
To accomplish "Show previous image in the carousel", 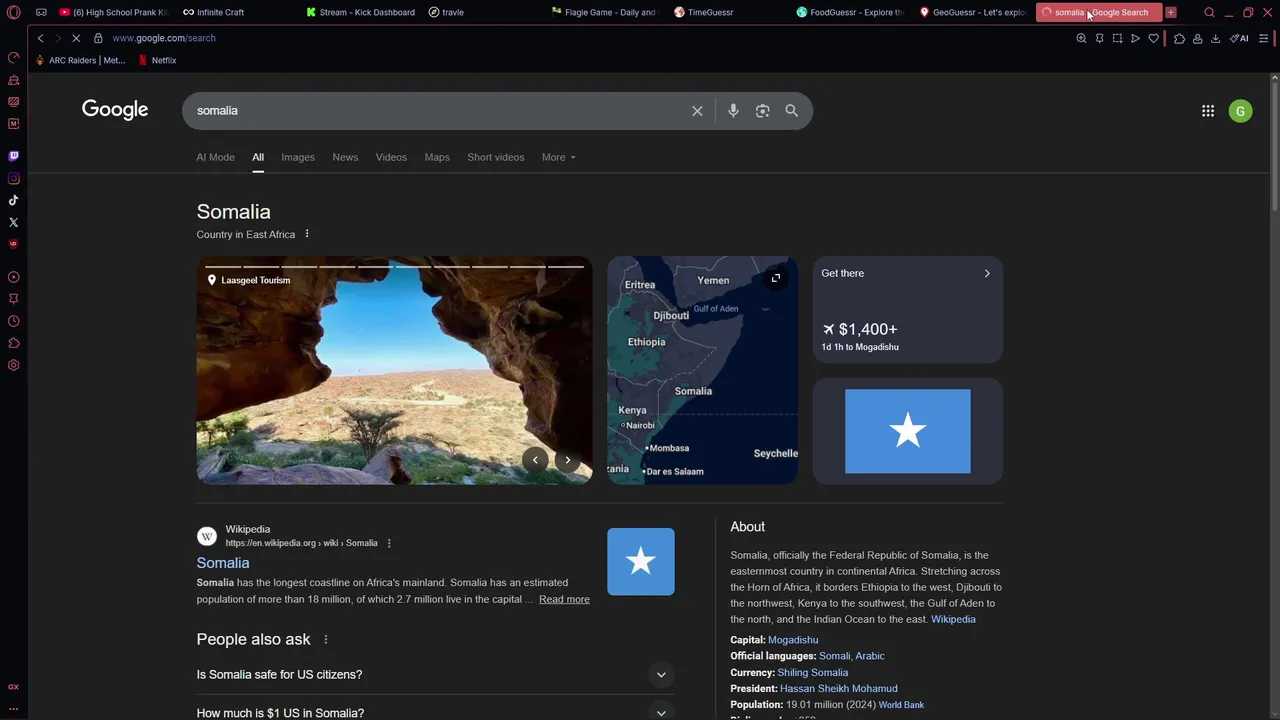I will click(x=535, y=460).
